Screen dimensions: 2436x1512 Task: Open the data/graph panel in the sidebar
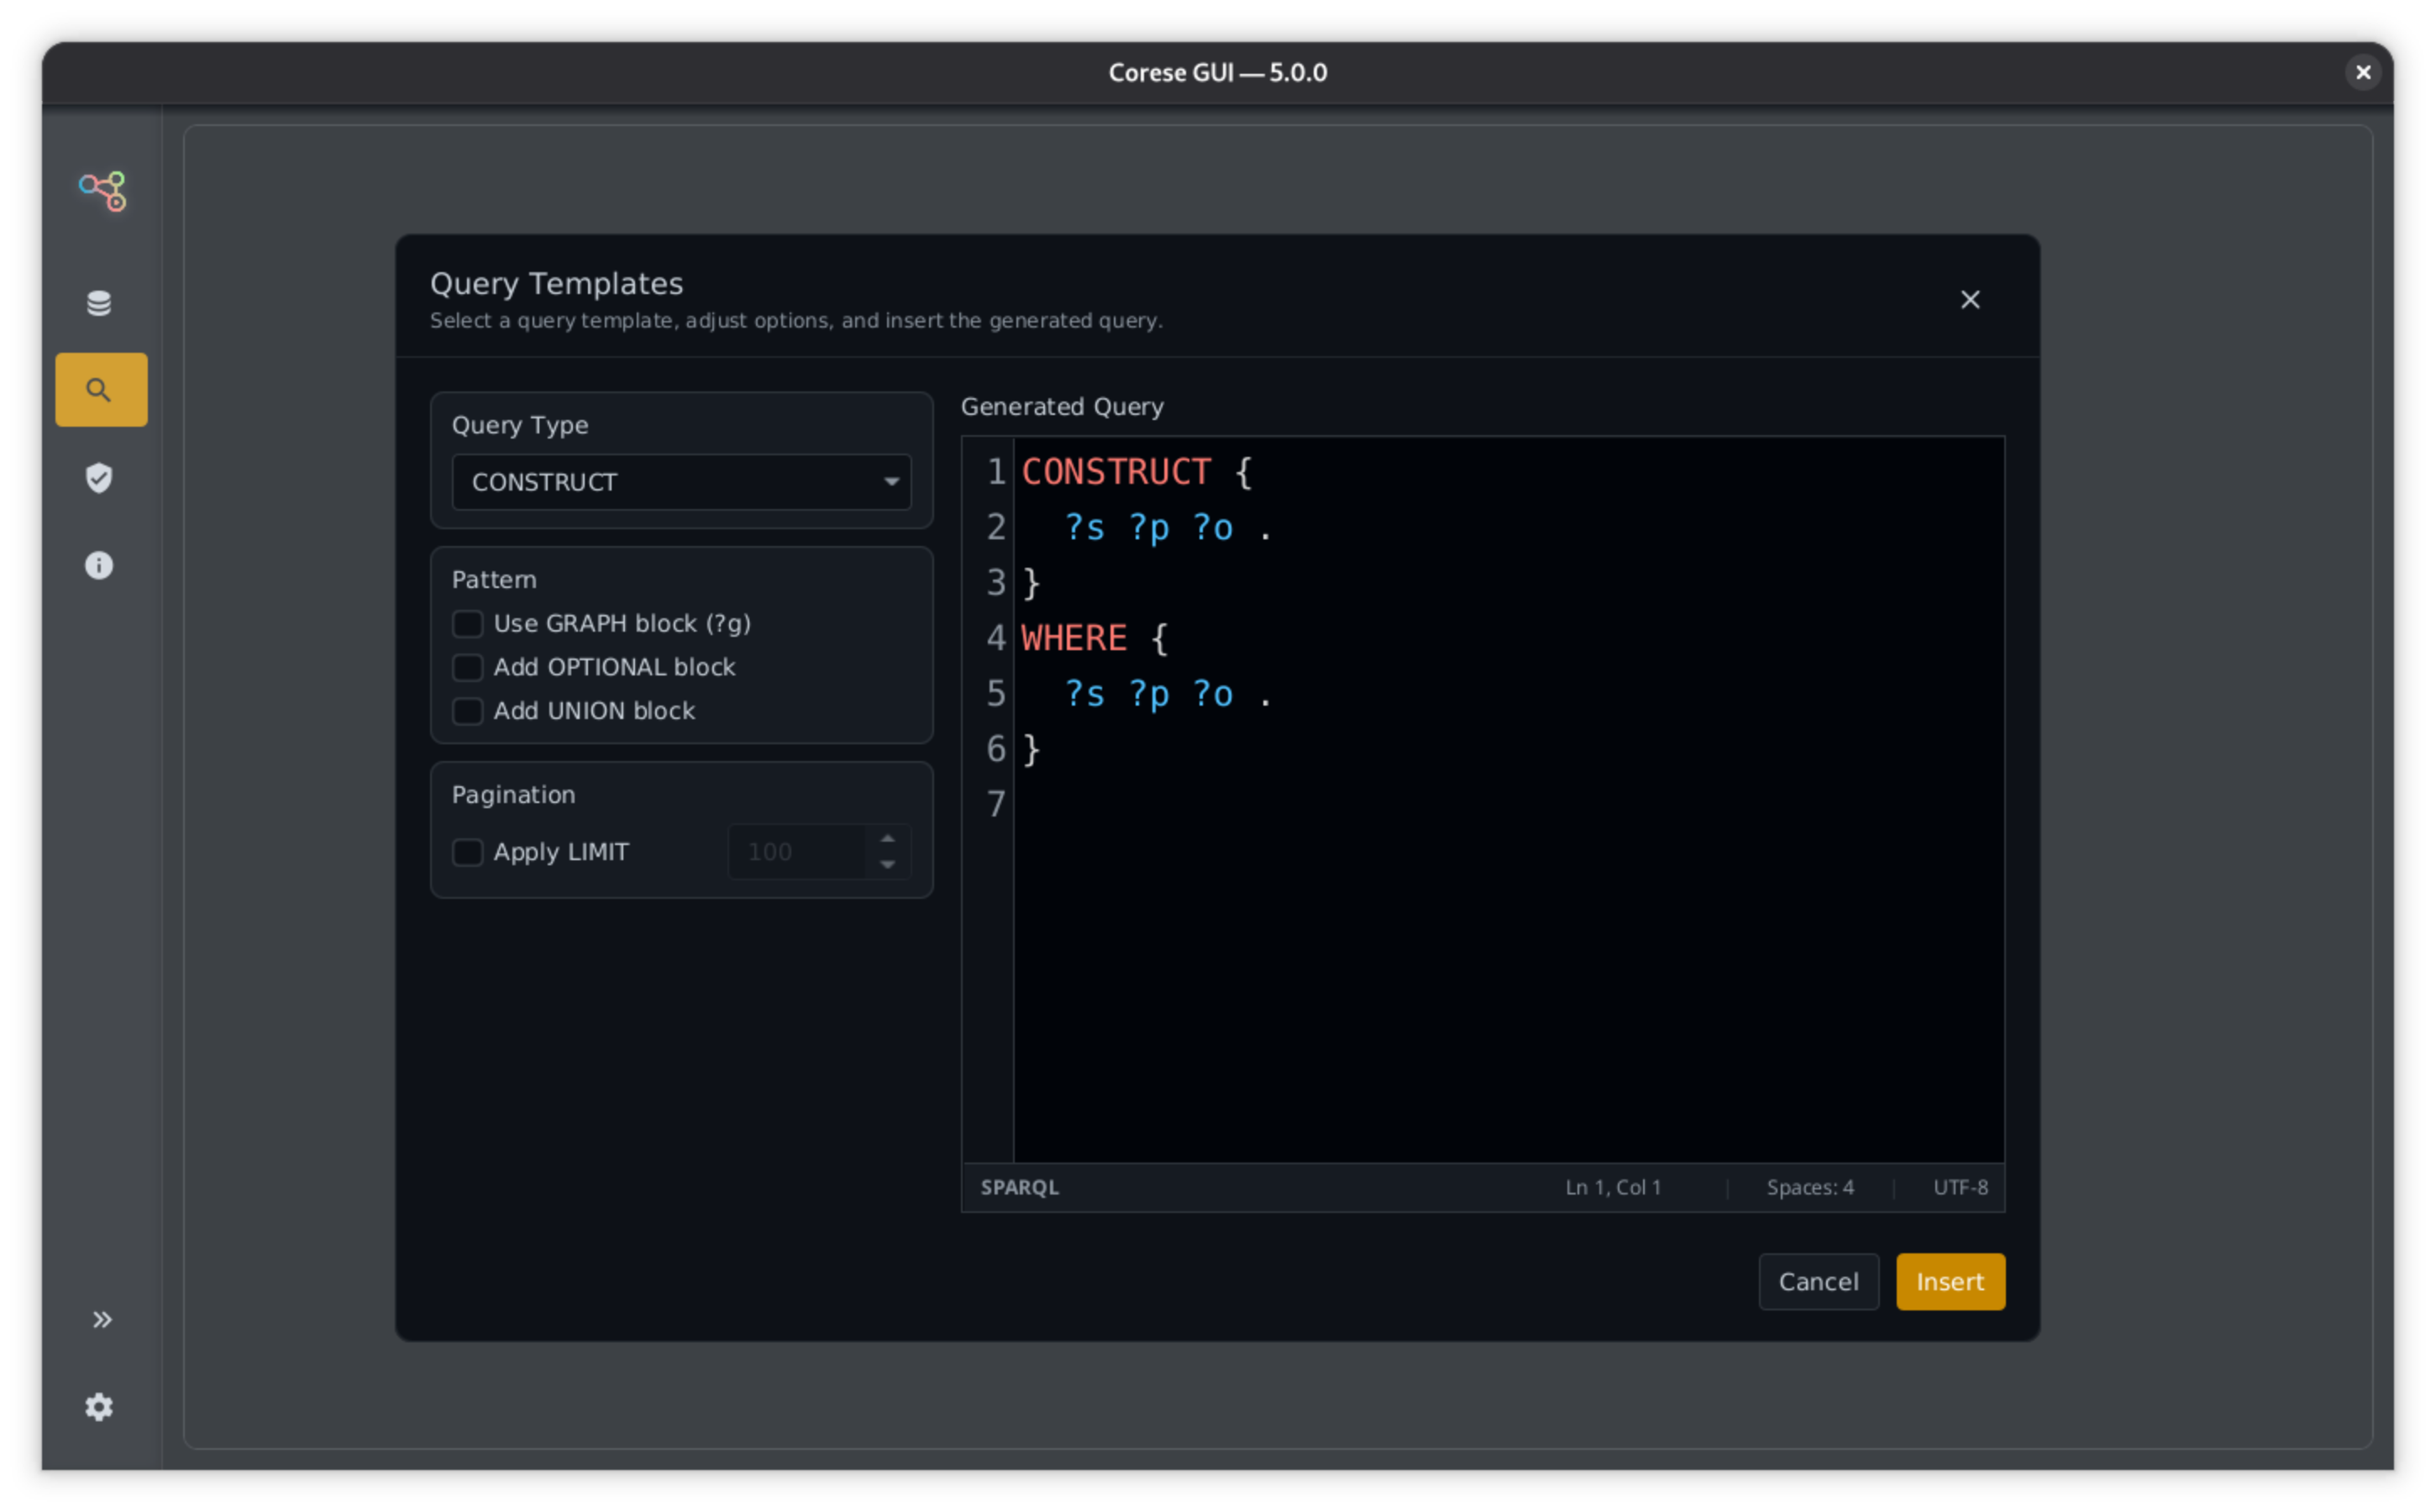click(x=99, y=302)
